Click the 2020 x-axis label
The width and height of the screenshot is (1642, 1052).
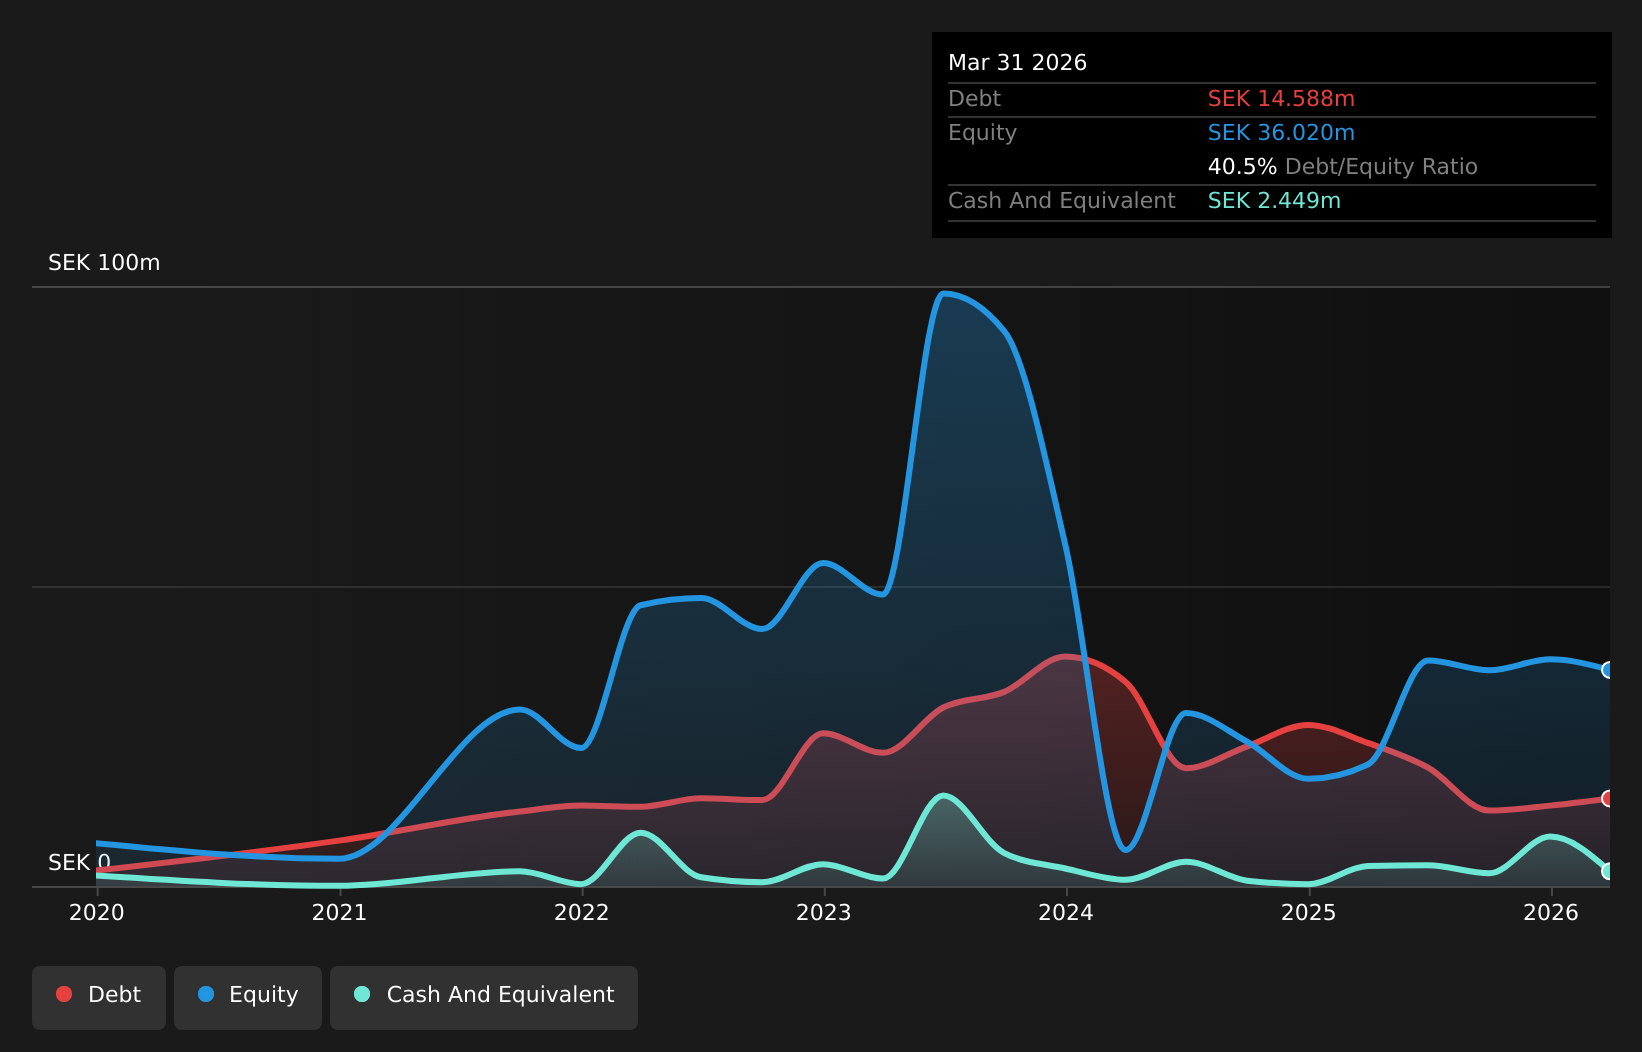pyautogui.click(x=97, y=912)
